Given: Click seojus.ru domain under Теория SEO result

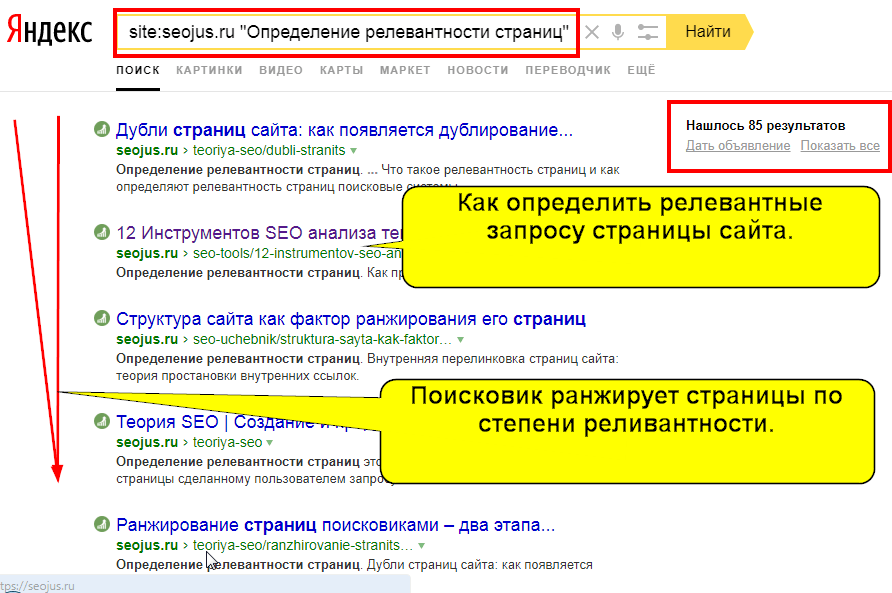Looking at the screenshot, I should tap(147, 442).
